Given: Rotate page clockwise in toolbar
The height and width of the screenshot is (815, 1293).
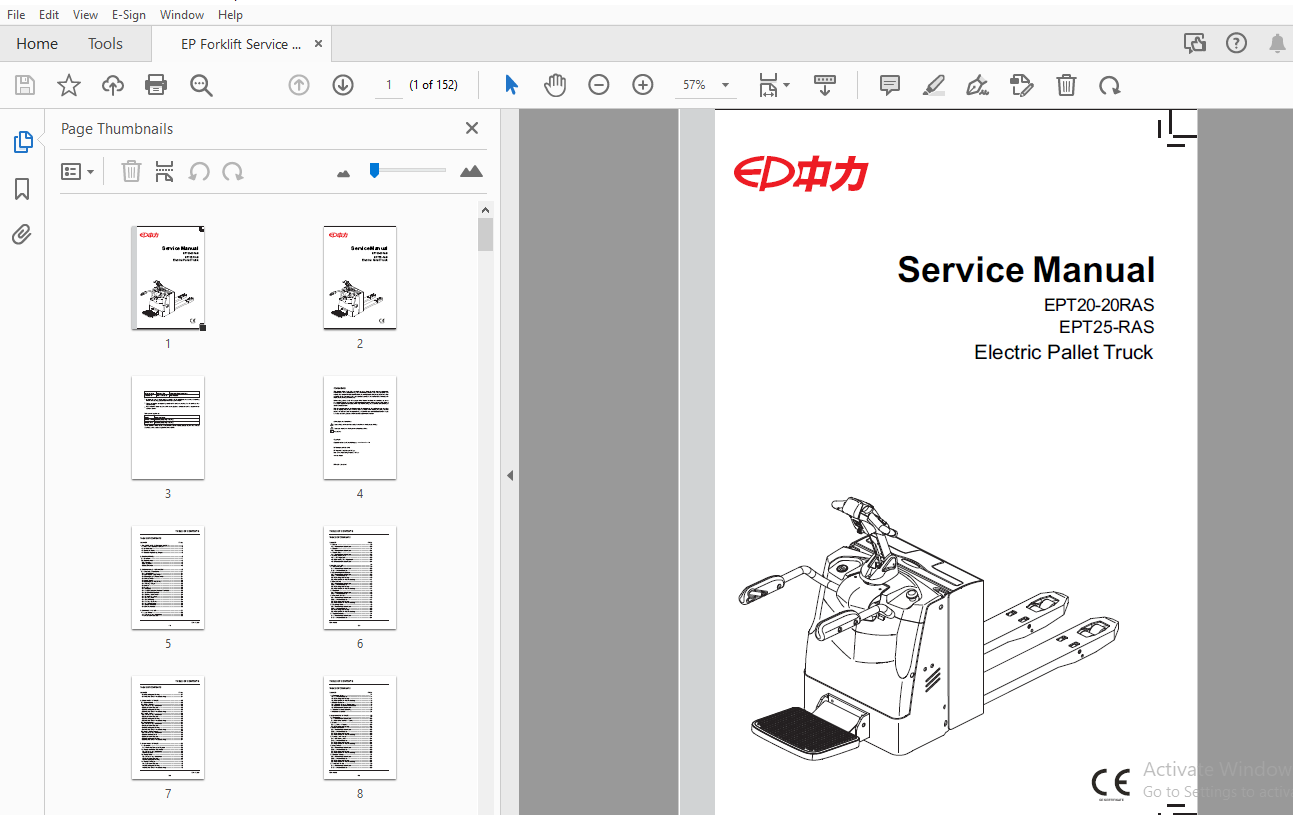Looking at the screenshot, I should 1109,85.
